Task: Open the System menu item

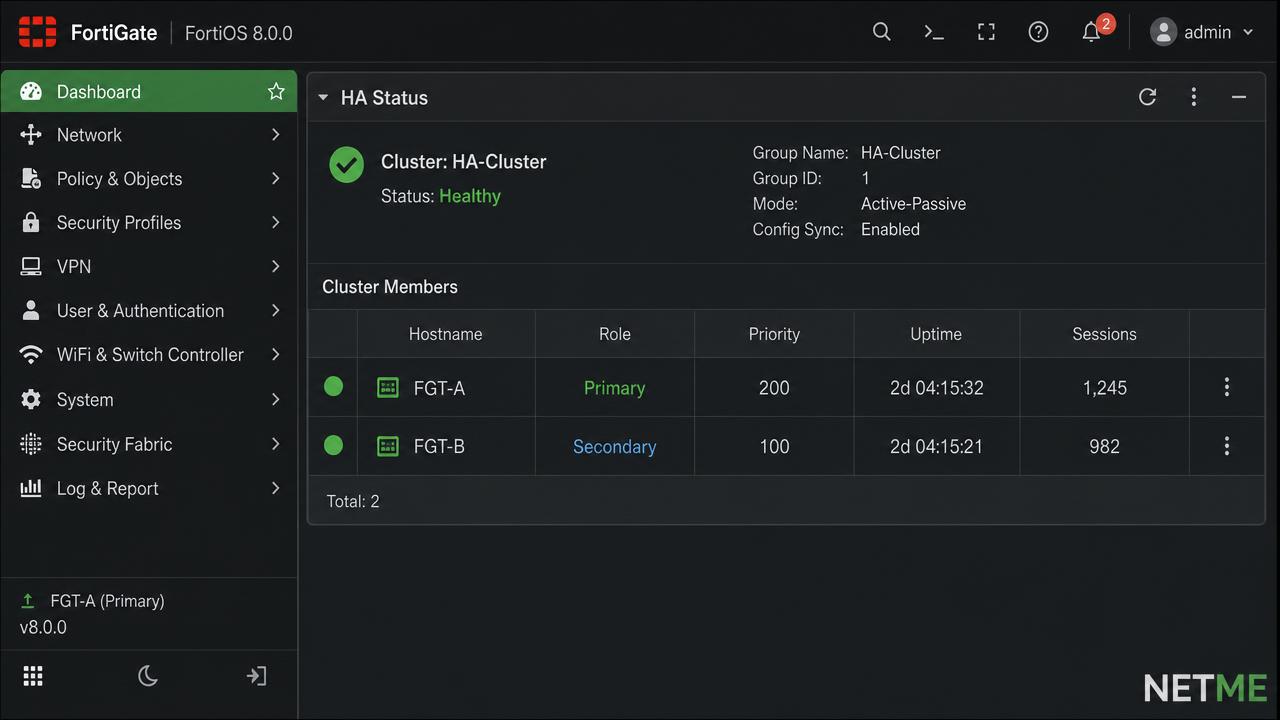Action: 149,399
